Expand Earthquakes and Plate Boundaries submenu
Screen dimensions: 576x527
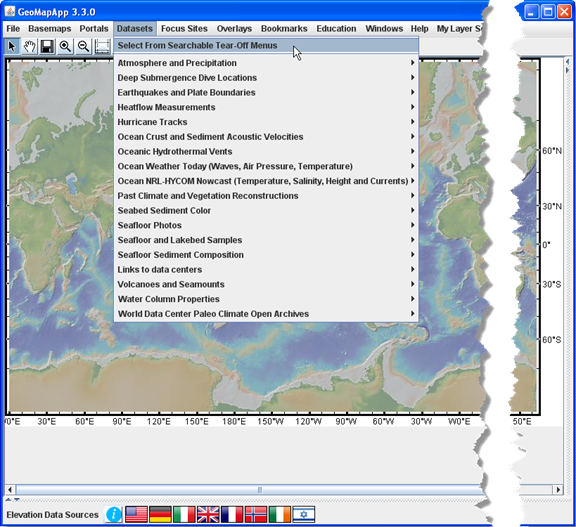pos(266,92)
